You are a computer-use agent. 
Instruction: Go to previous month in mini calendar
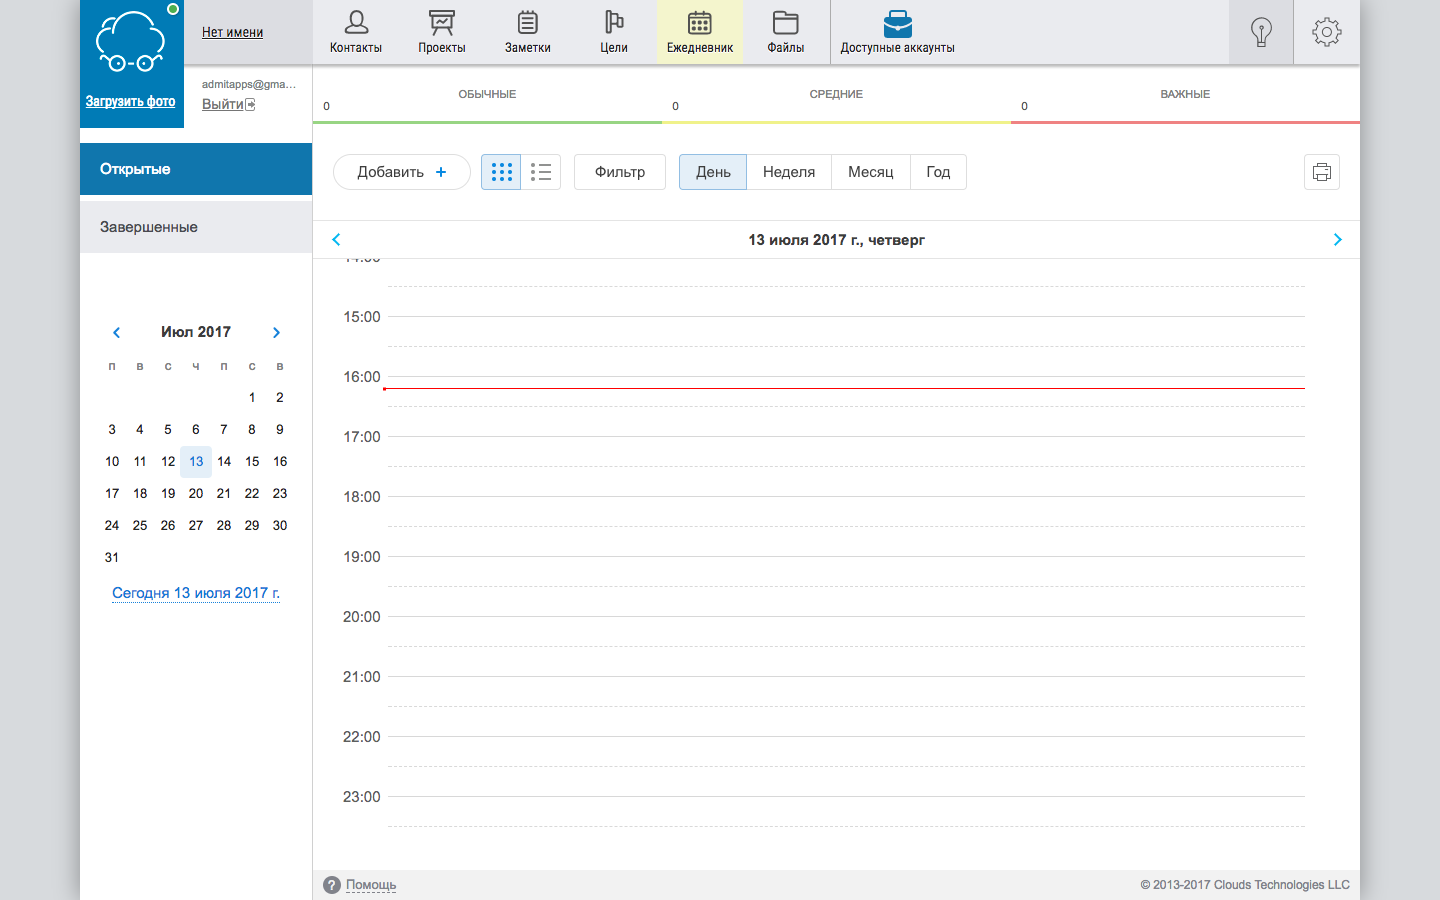point(116,332)
